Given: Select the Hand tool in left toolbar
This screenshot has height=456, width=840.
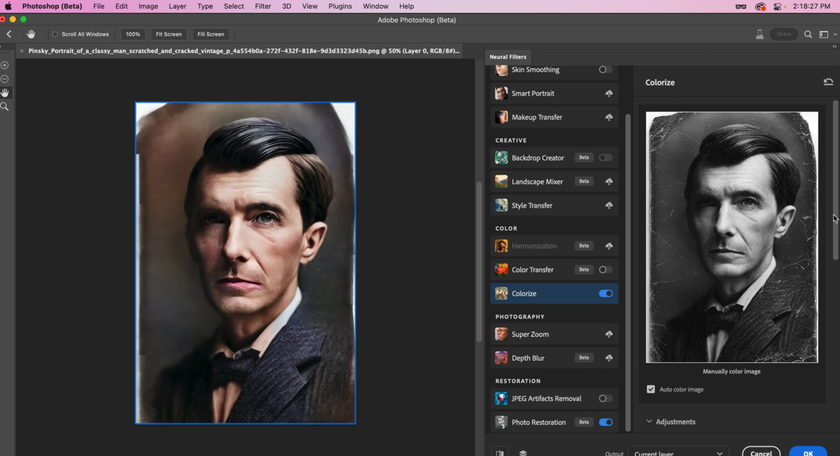Looking at the screenshot, I should (5, 93).
